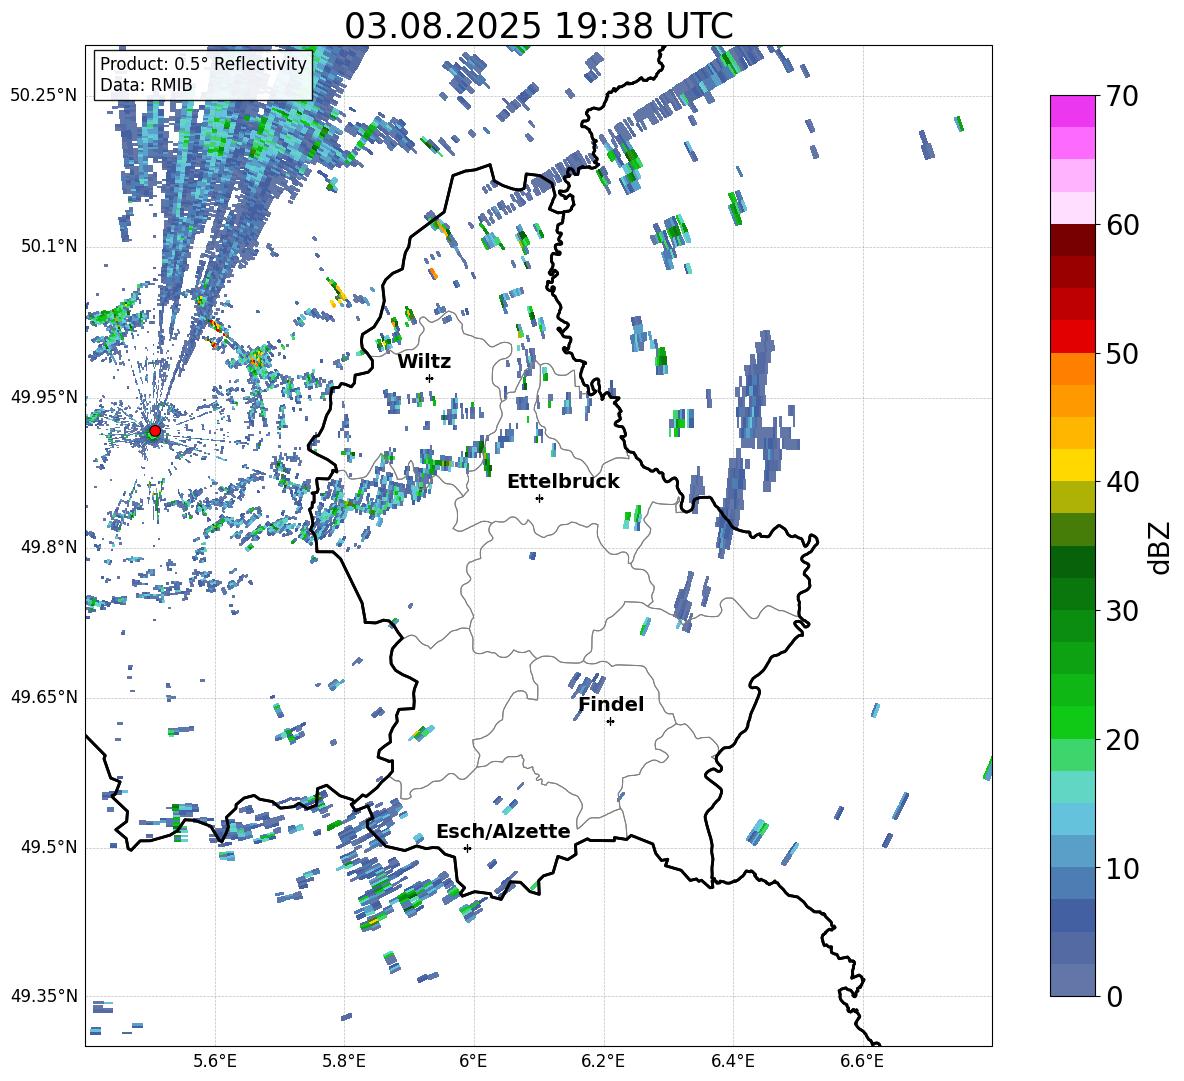Viewport: 1184px width, 1081px height.
Task: Click the Wiltz station cross marker
Action: (430, 378)
